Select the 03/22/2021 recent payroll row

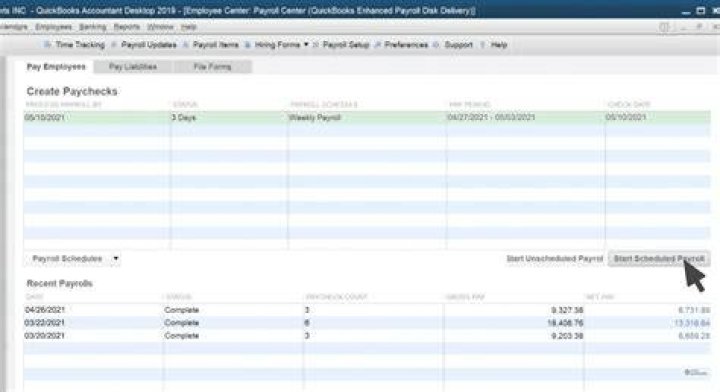(x=367, y=323)
